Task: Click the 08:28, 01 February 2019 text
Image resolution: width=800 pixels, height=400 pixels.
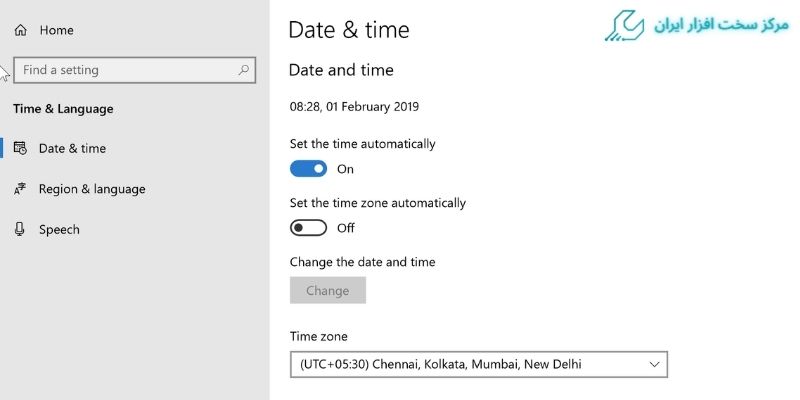Action: pyautogui.click(x=354, y=107)
